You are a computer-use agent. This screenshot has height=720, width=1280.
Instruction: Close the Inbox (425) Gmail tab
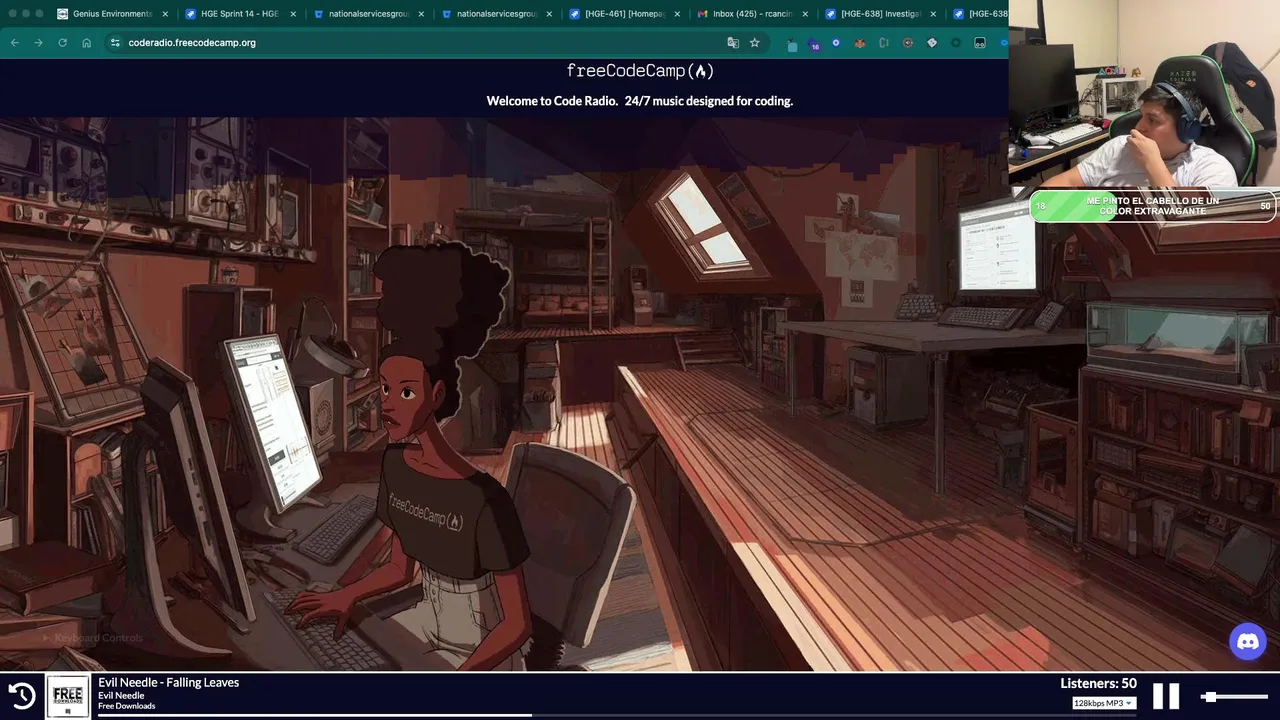tap(805, 14)
